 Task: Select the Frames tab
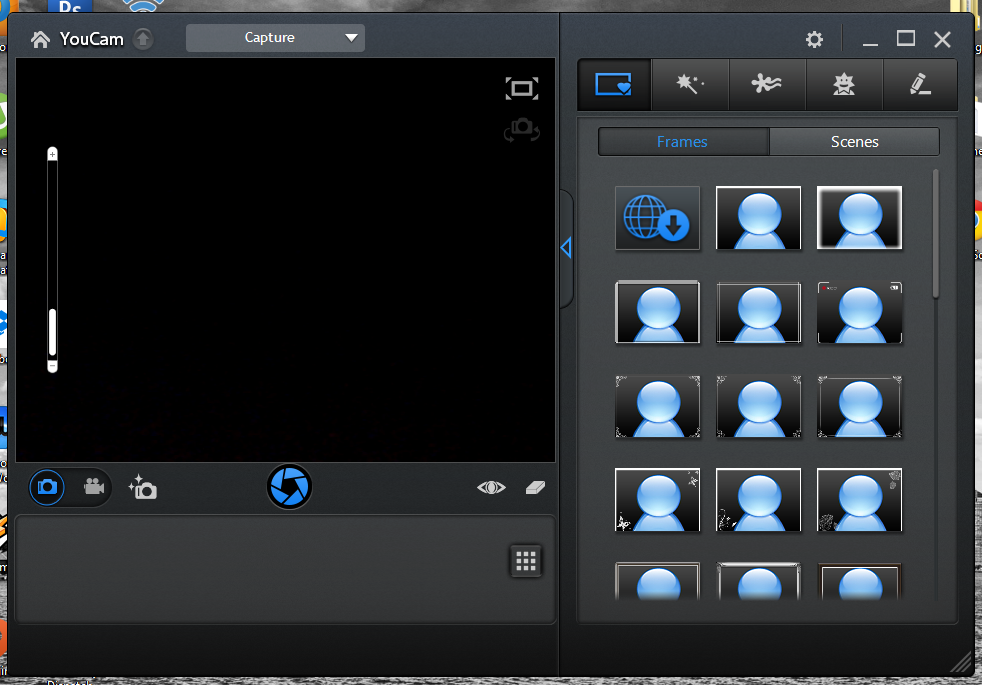coord(683,141)
